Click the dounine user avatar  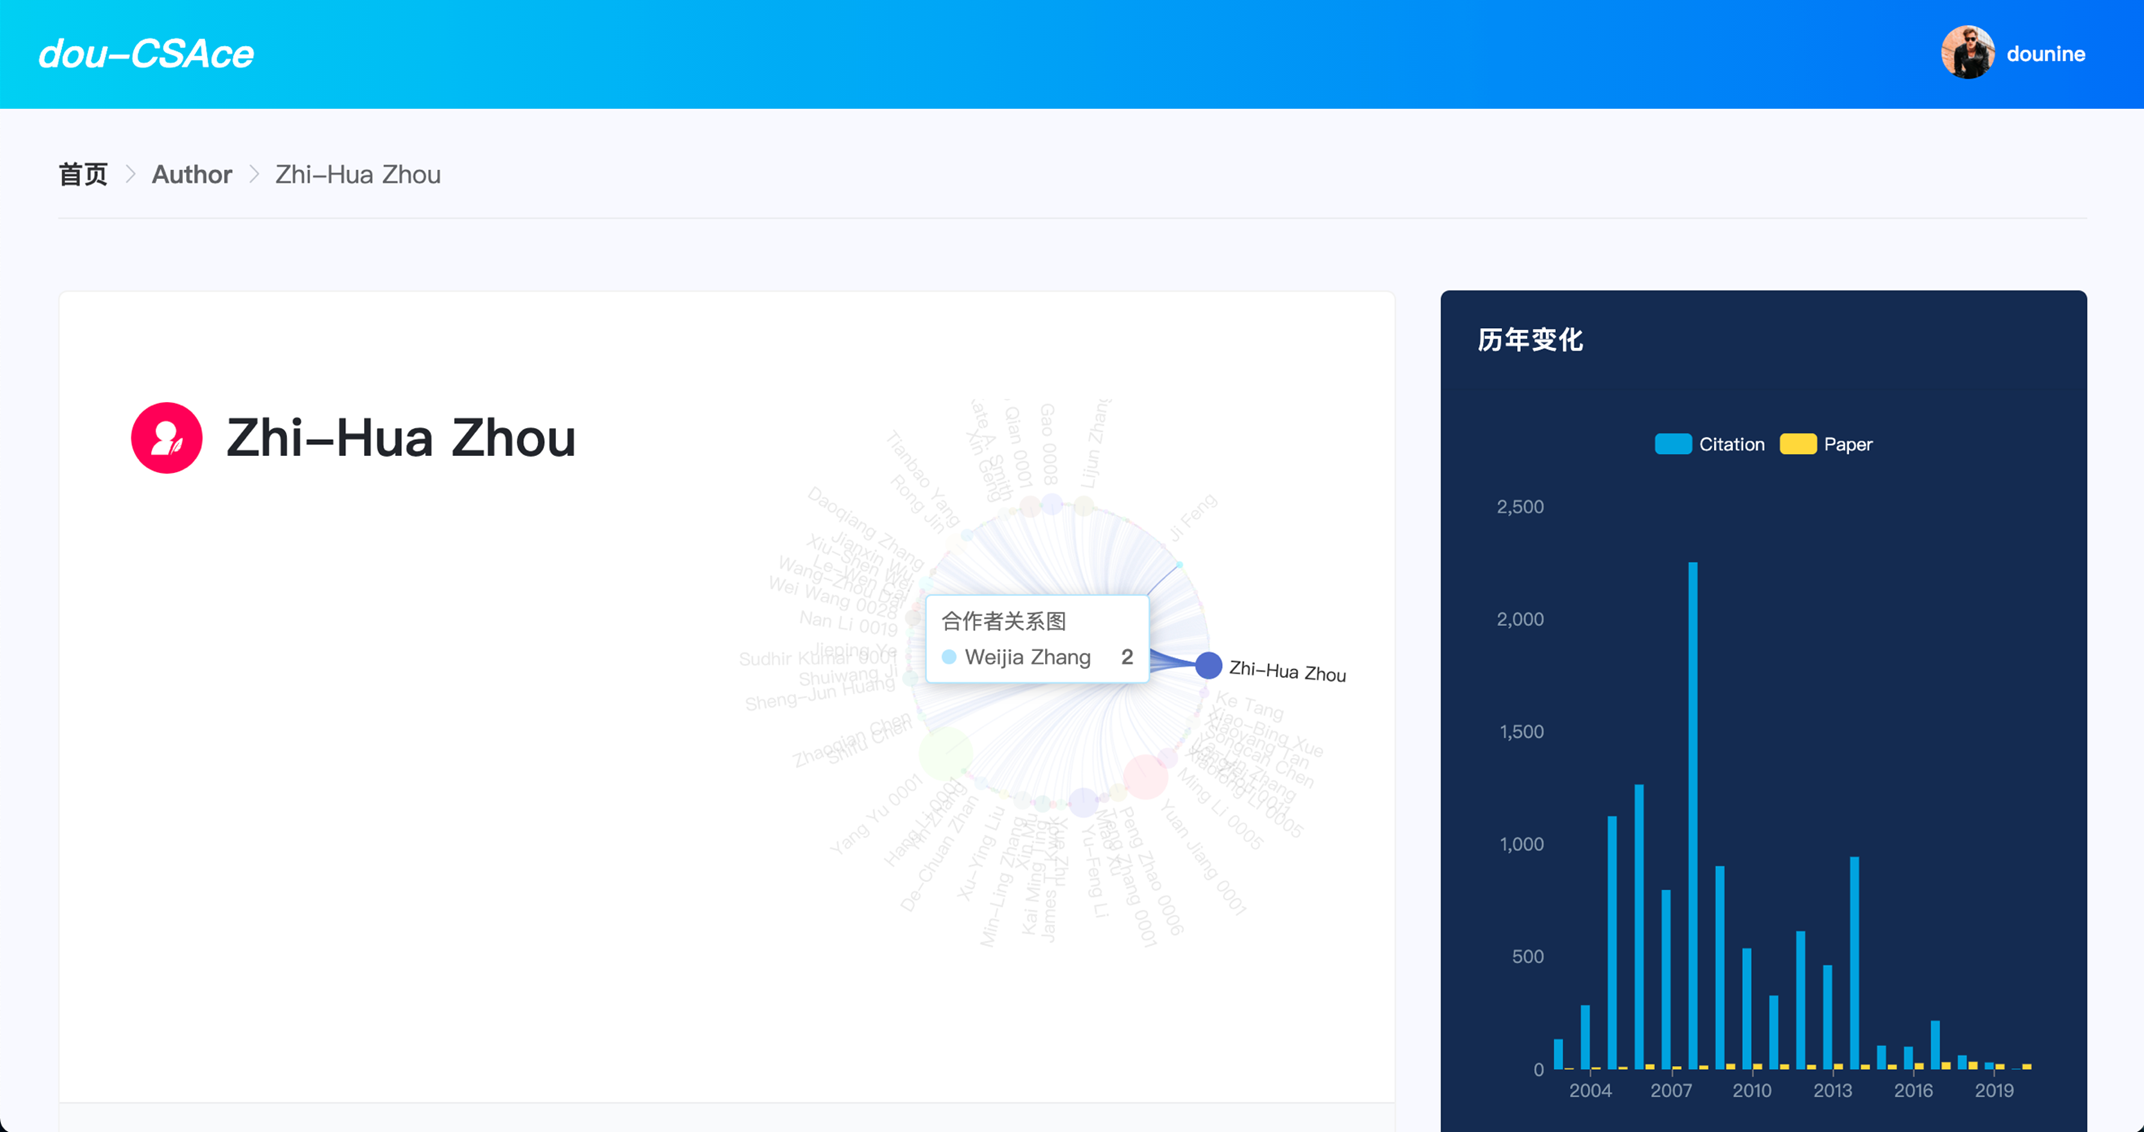click(1967, 53)
